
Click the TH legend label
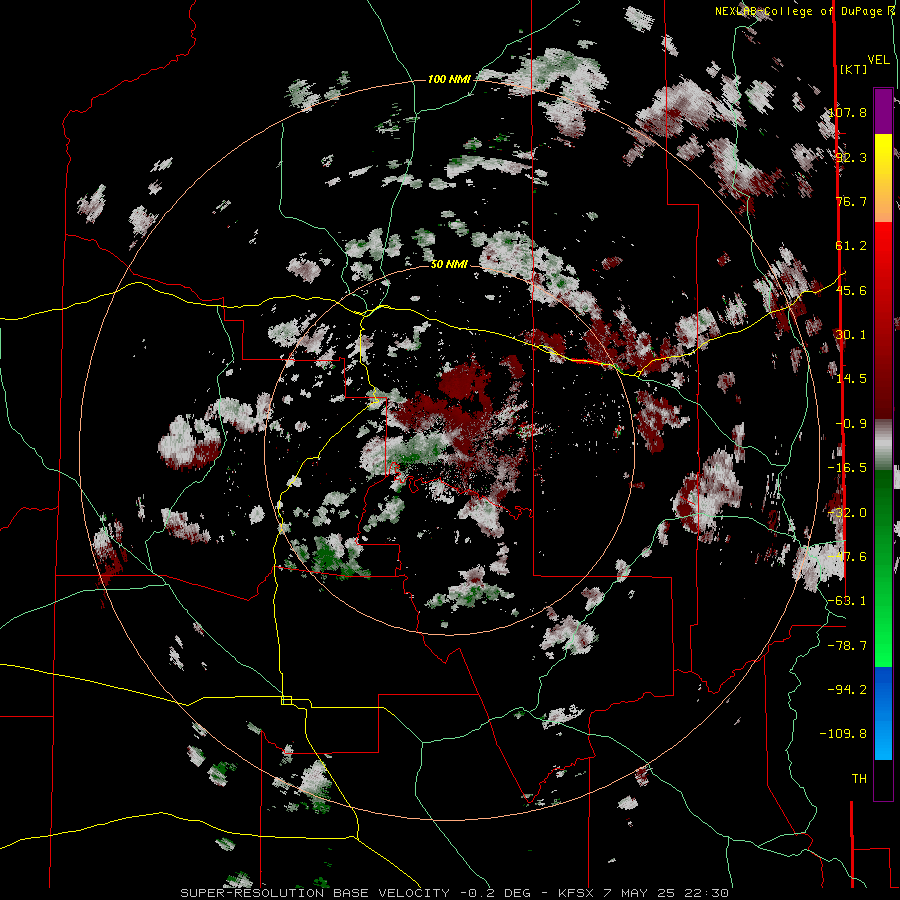coord(859,779)
